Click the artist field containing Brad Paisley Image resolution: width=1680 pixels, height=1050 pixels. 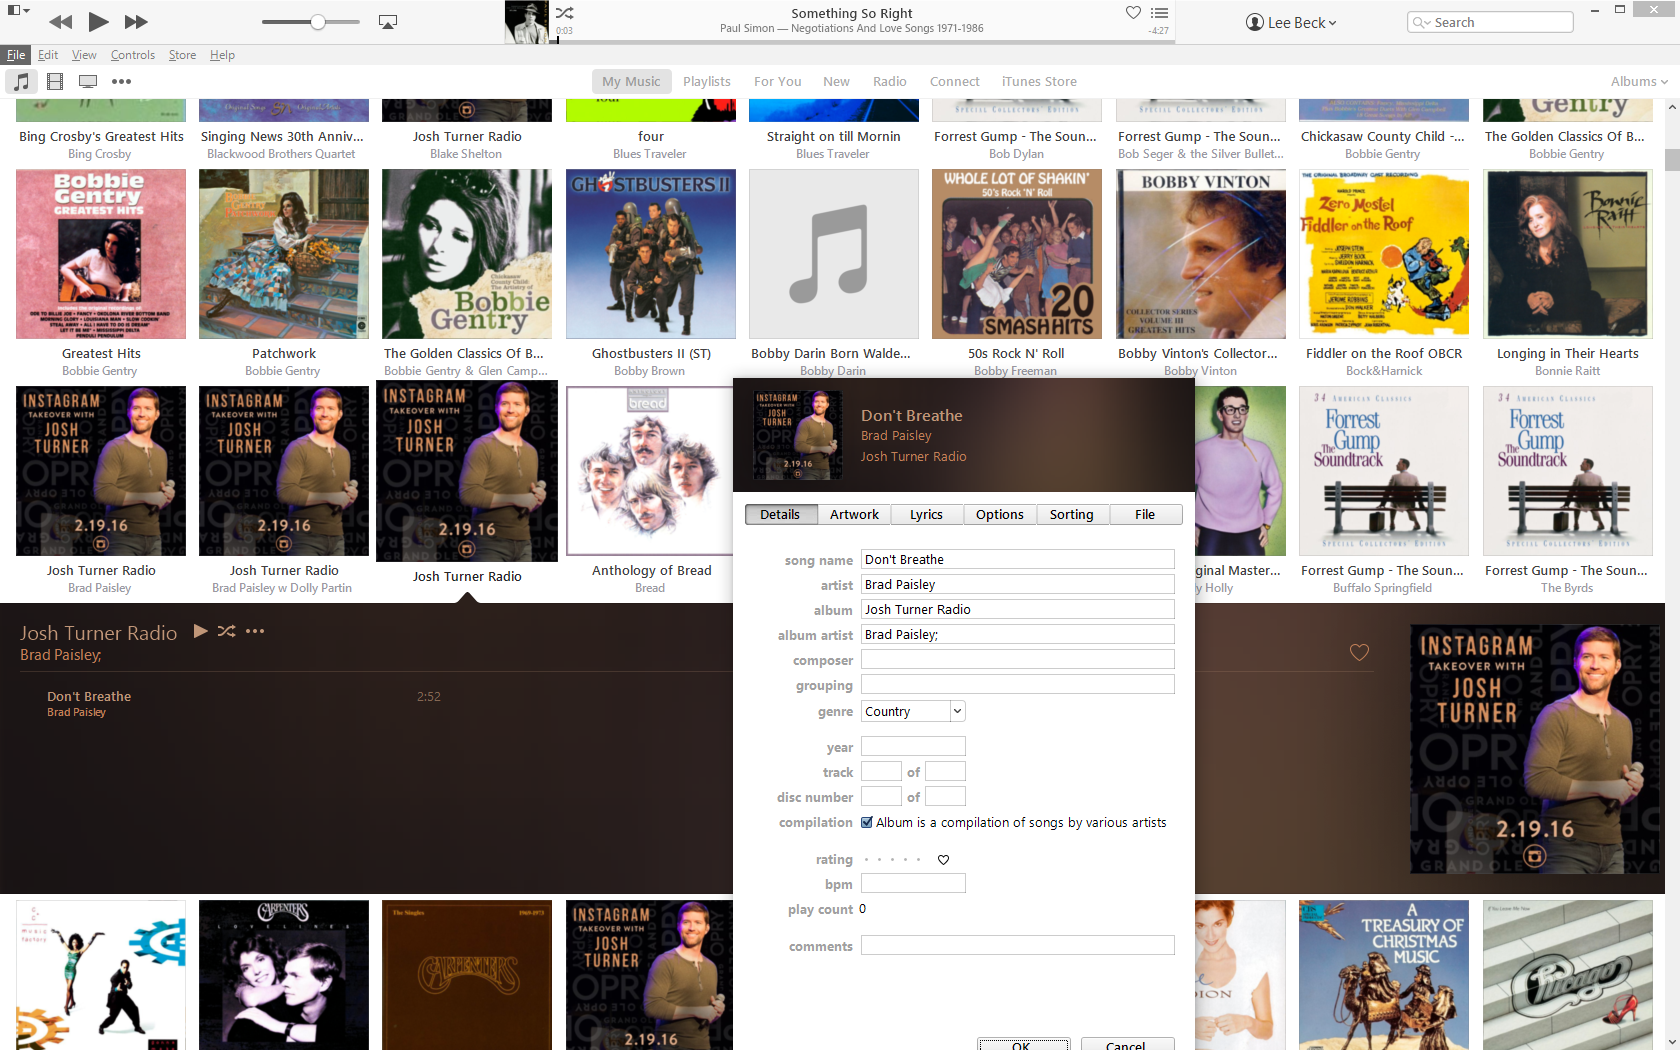[x=1018, y=584]
